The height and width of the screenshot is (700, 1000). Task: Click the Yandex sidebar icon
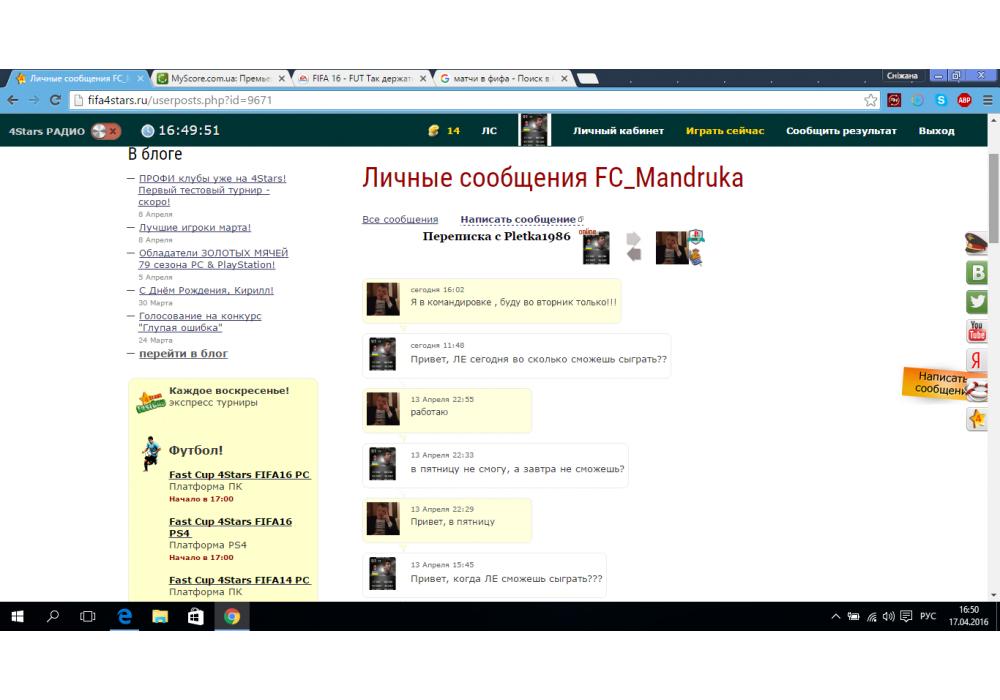(977, 360)
